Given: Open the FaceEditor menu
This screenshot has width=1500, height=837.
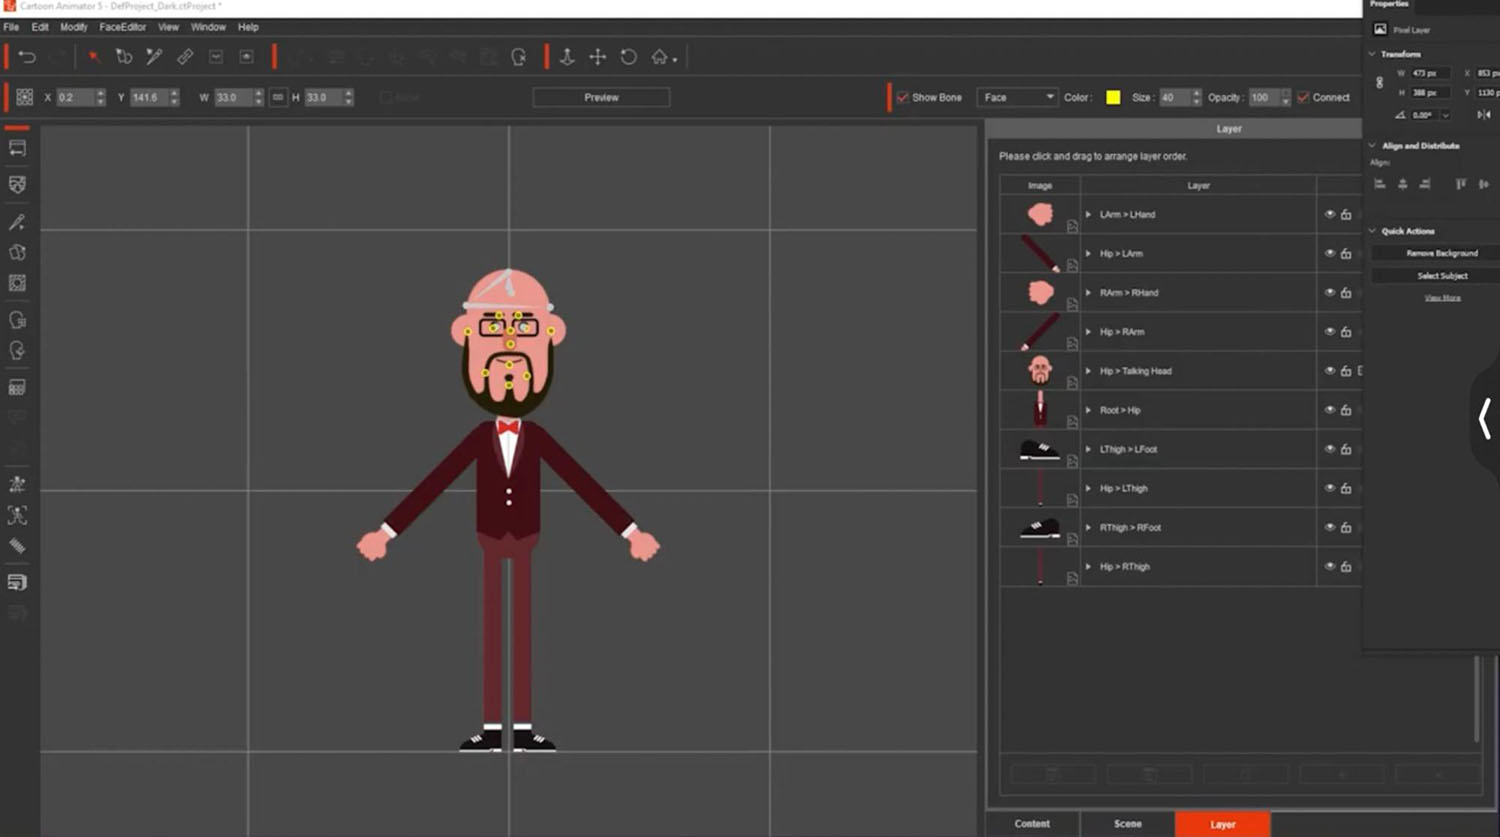Looking at the screenshot, I should click(122, 27).
